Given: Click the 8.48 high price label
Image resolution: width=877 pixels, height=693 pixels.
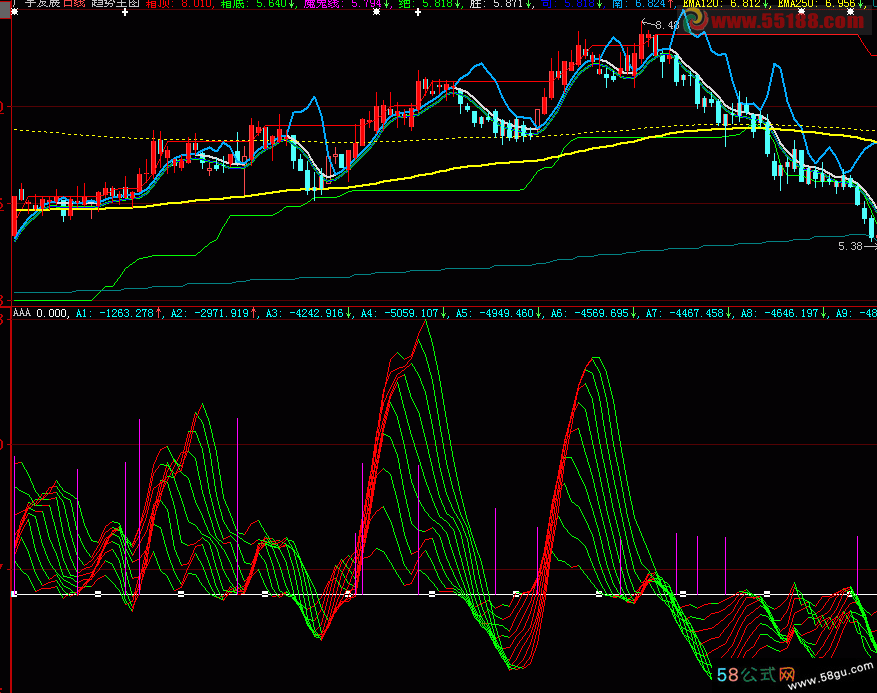Looking at the screenshot, I should point(667,25).
